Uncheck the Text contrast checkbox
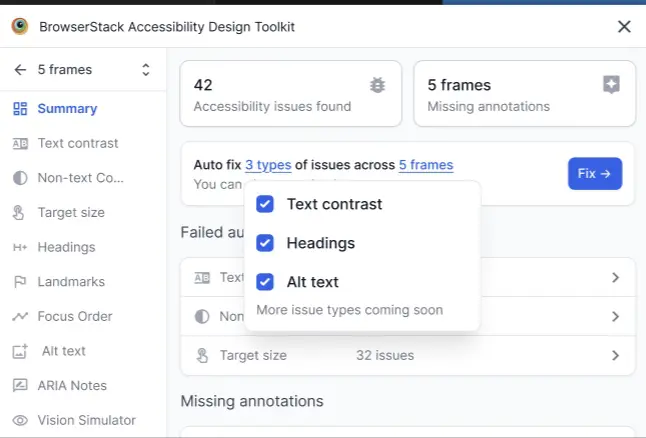This screenshot has width=646, height=438. pos(264,204)
